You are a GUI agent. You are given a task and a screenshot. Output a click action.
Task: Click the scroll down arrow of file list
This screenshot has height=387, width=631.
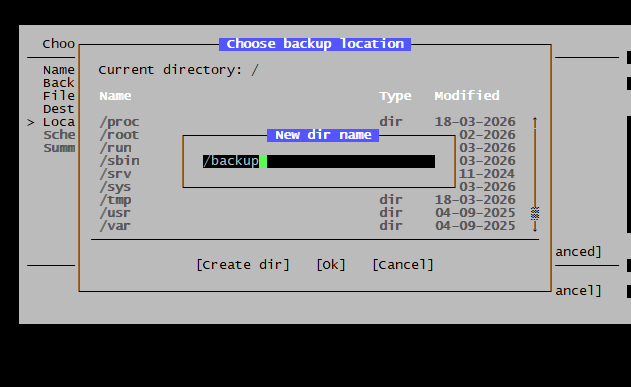pos(535,226)
